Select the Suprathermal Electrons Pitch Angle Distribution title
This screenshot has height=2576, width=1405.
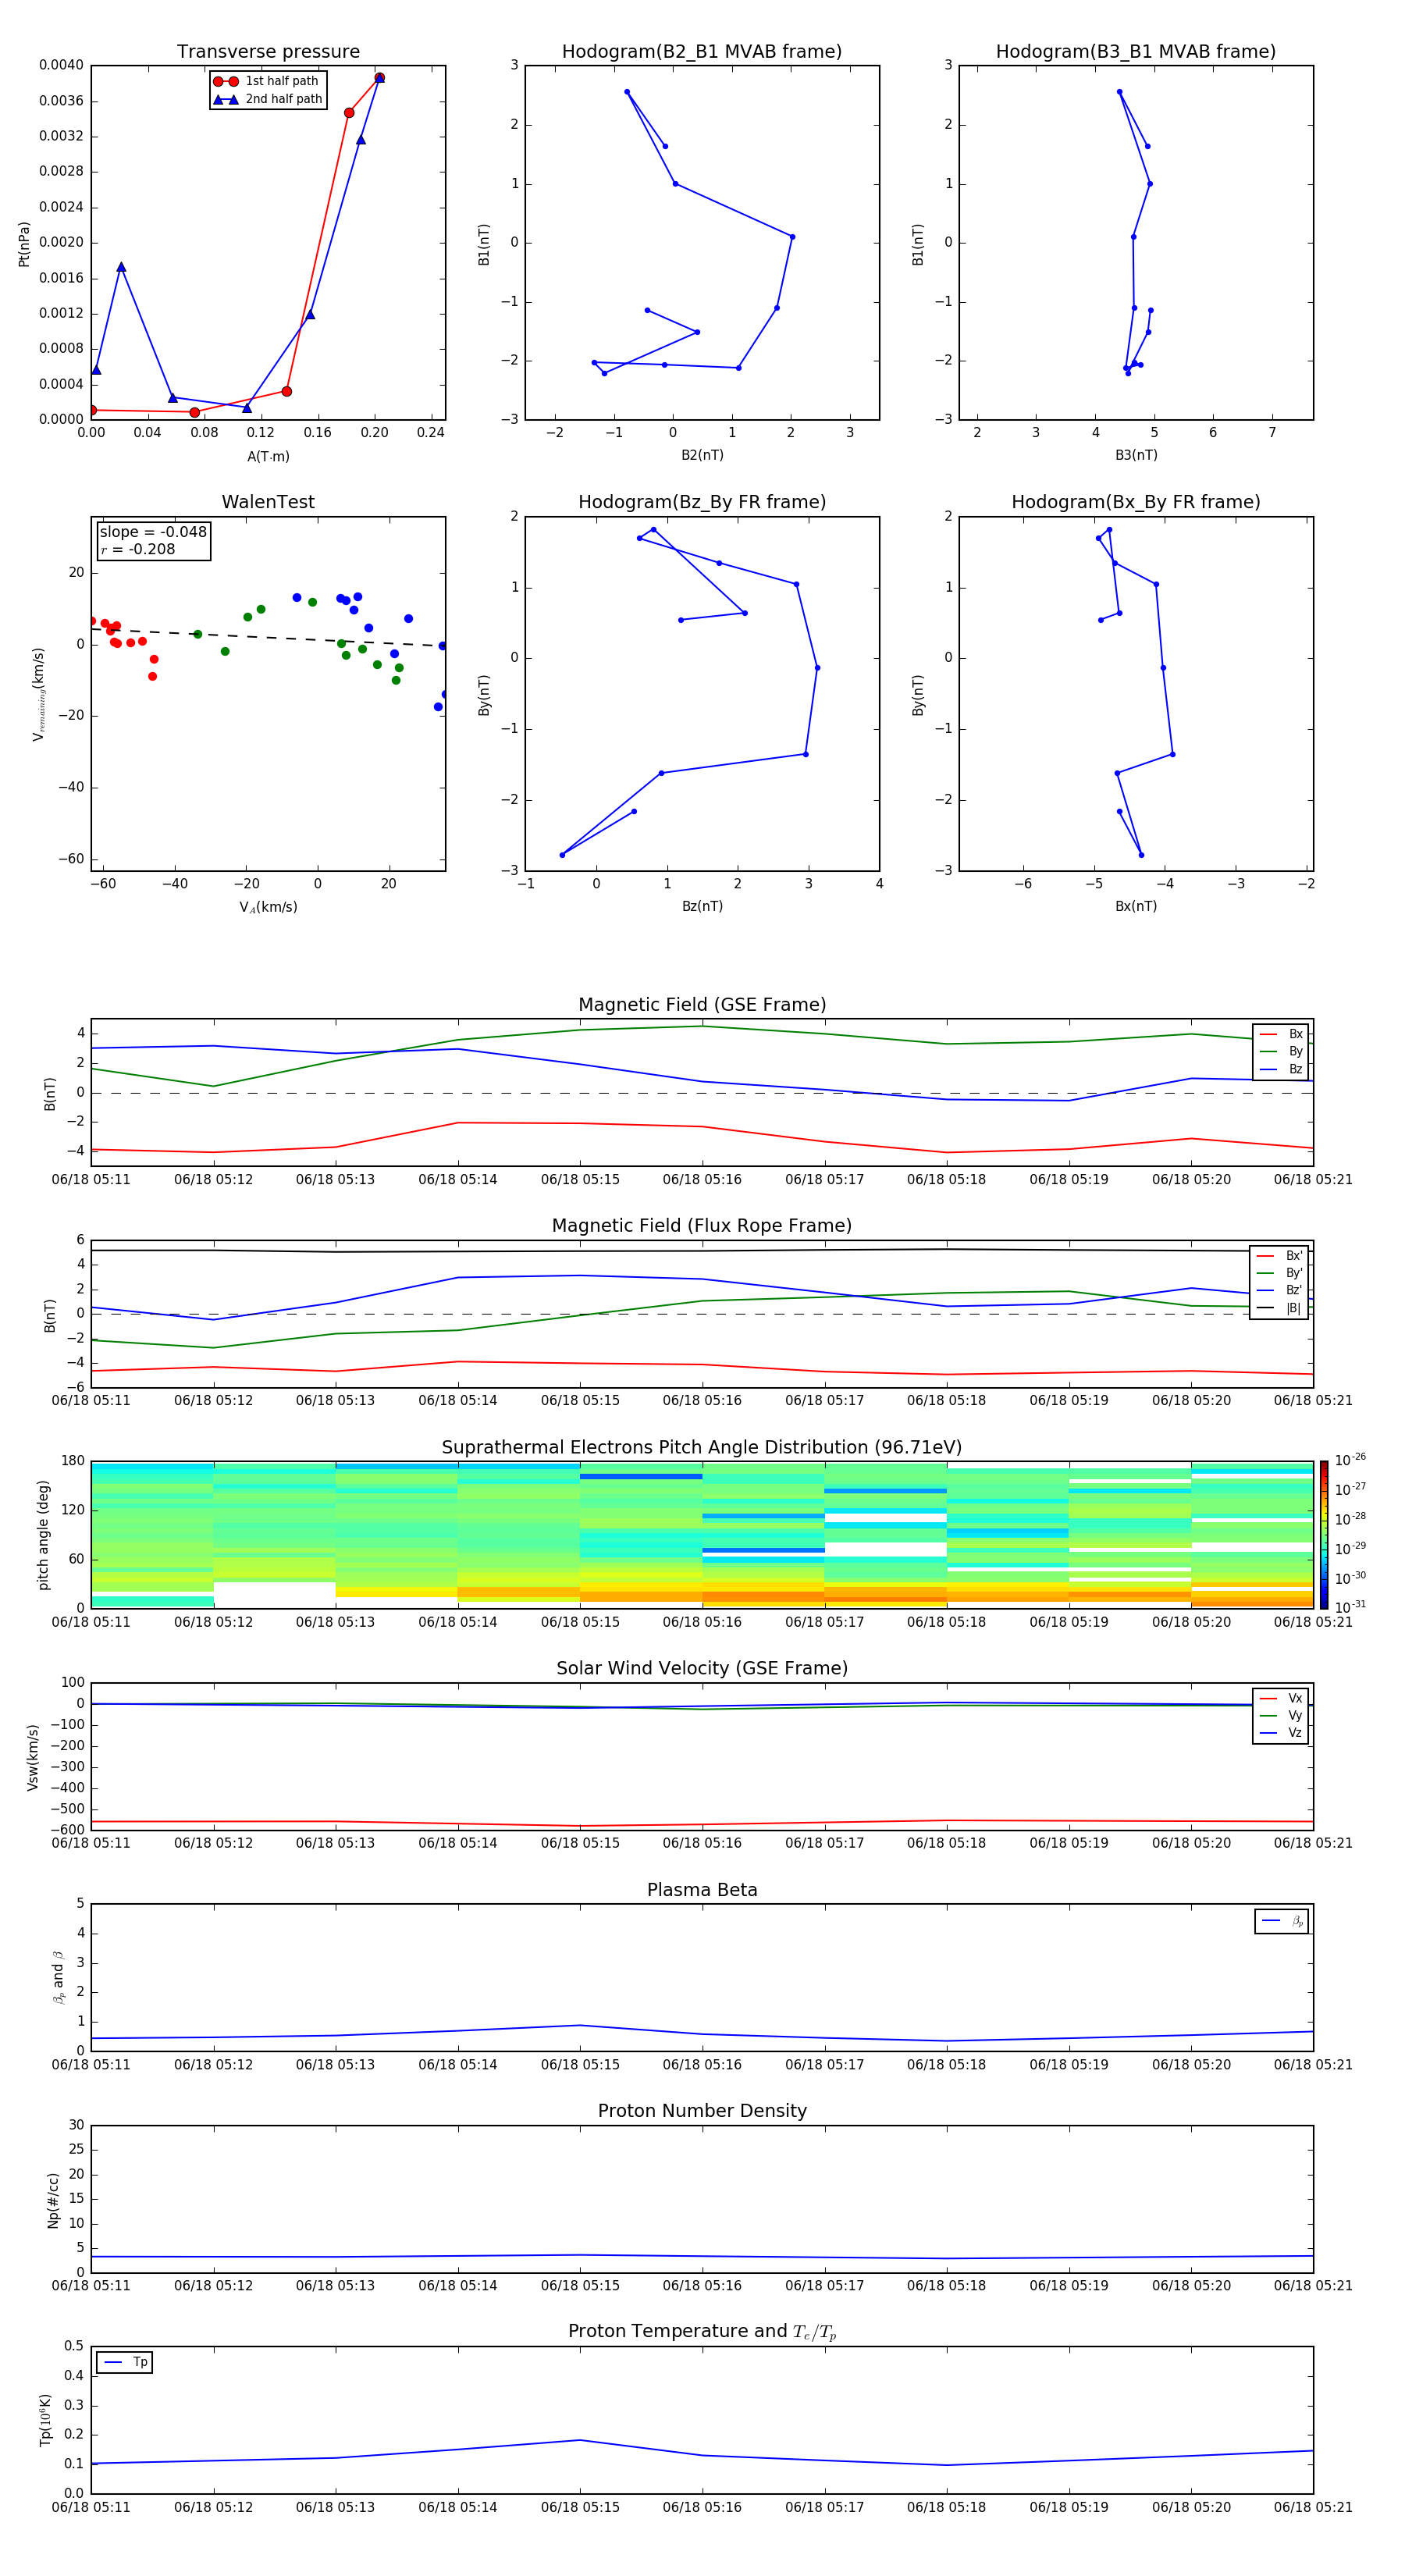[702, 1448]
